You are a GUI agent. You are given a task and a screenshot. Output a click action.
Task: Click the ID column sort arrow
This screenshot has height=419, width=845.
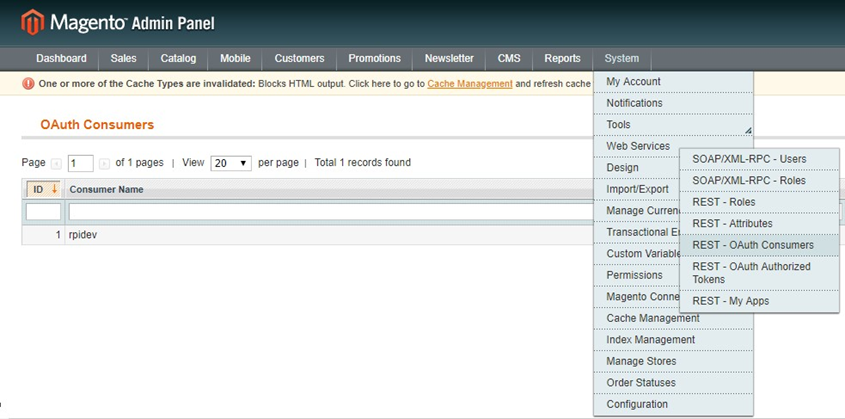click(54, 189)
